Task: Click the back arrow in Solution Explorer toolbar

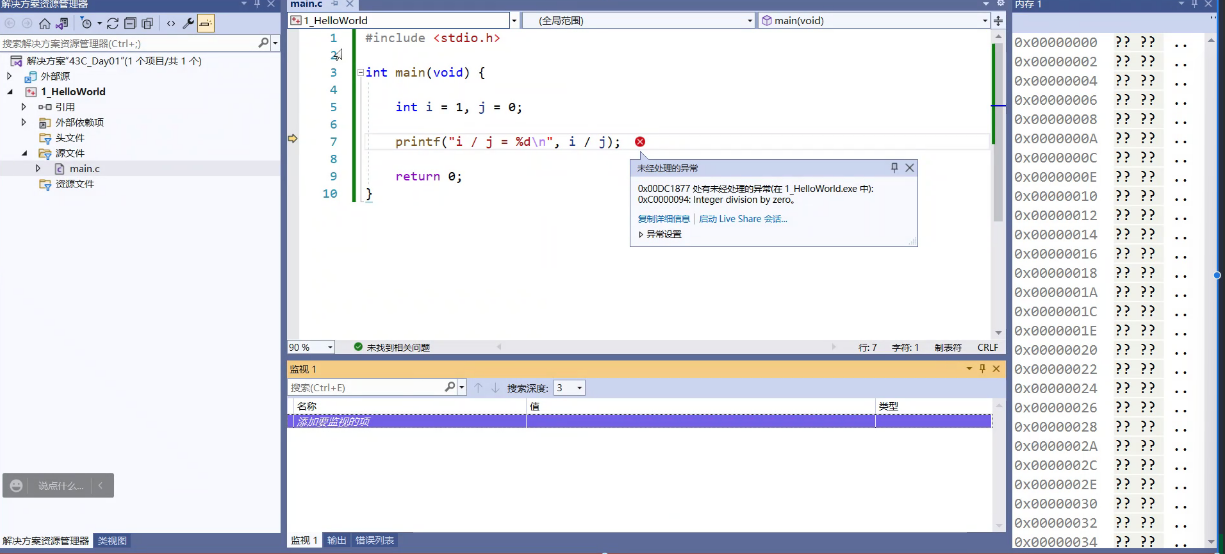Action: pos(10,23)
